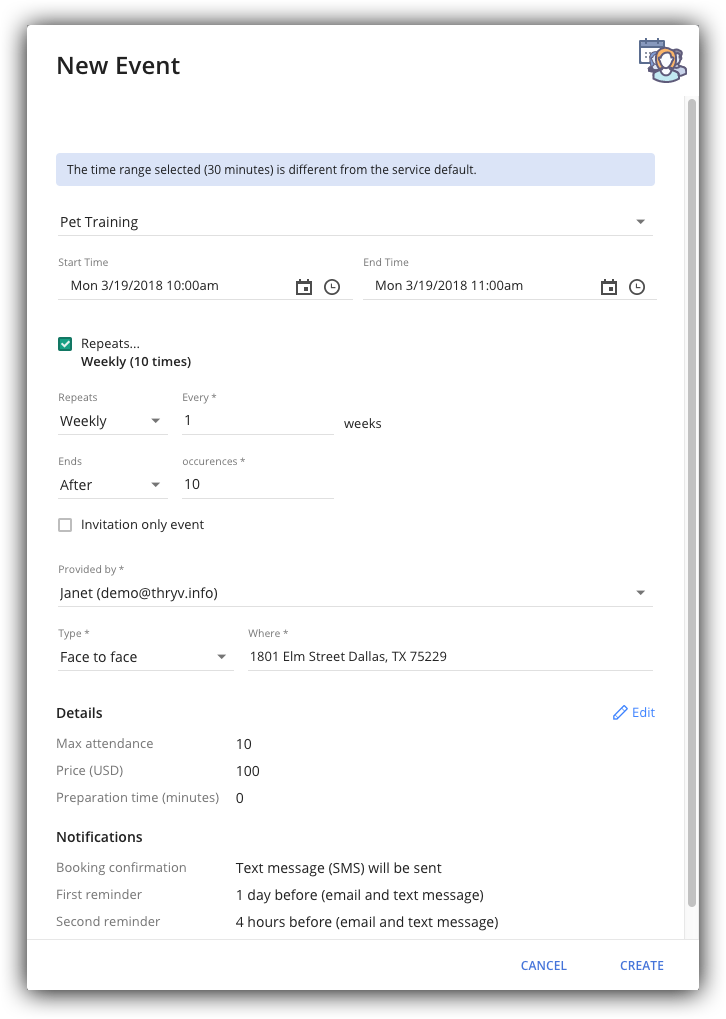Click the occurrences field showing 10
The image size is (726, 1019).
tap(257, 484)
